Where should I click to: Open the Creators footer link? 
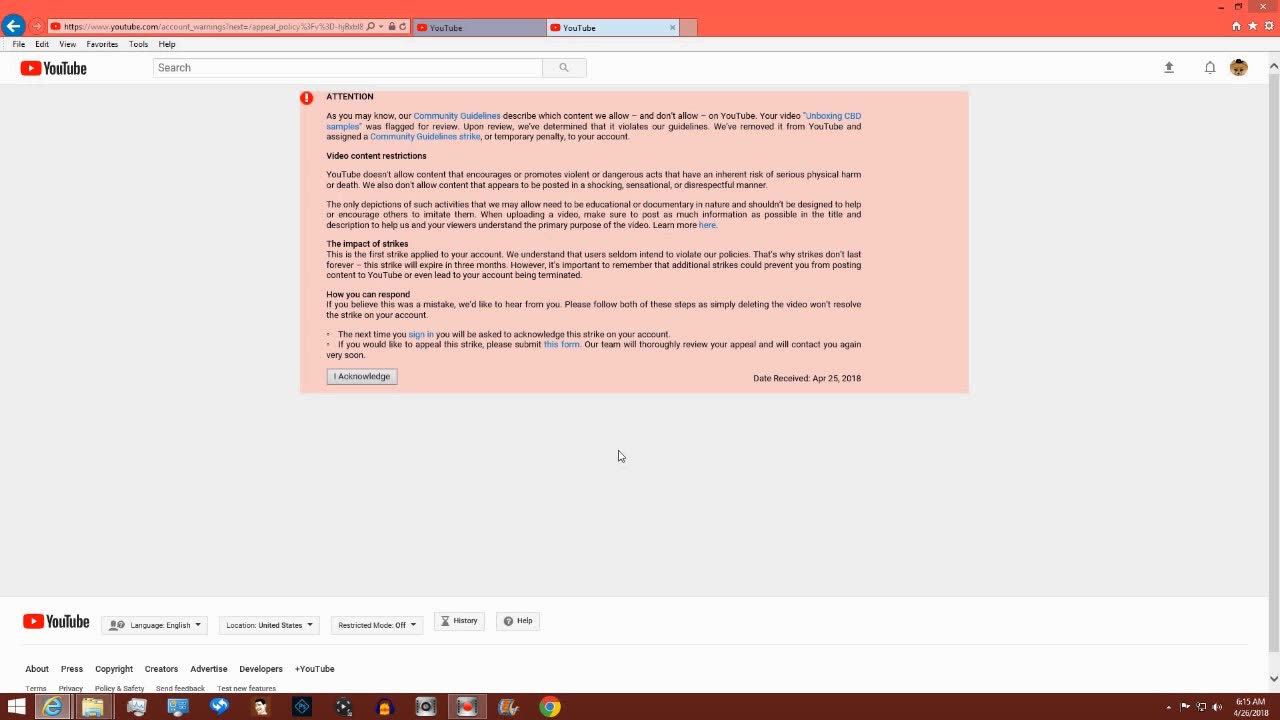tap(161, 669)
